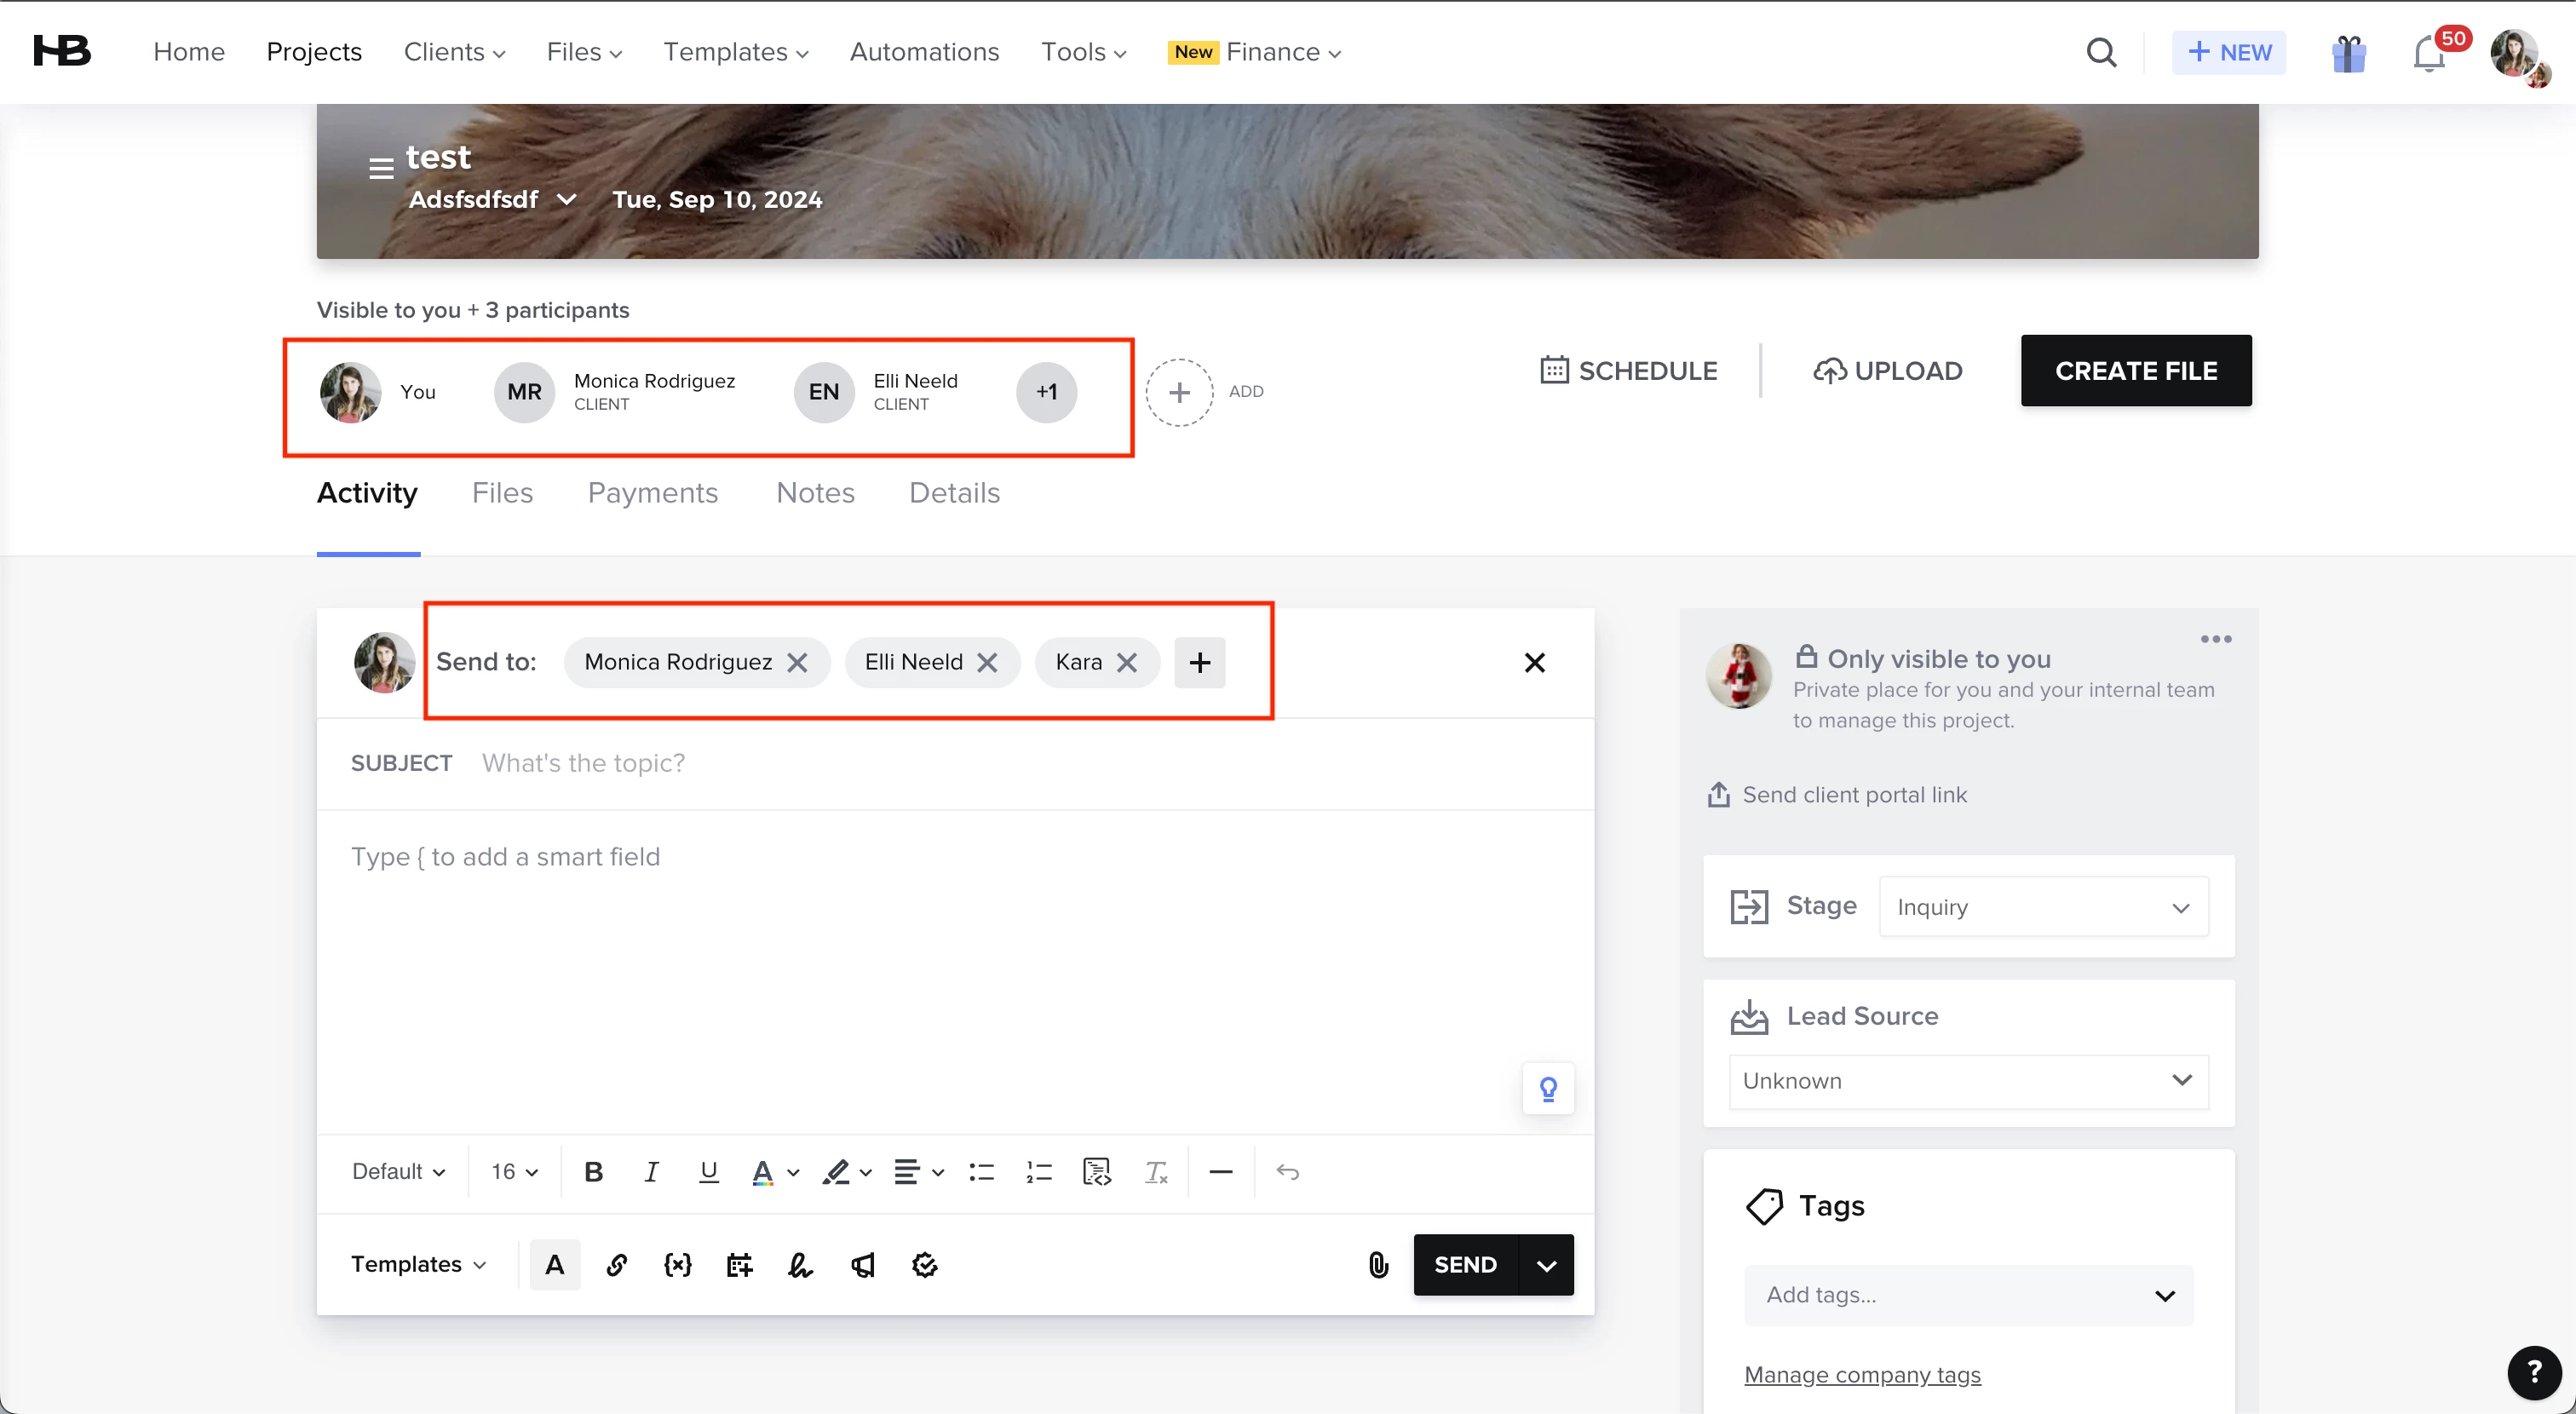Image resolution: width=2576 pixels, height=1414 pixels.
Task: Open the Templates dropdown in email composer
Action: click(x=418, y=1265)
